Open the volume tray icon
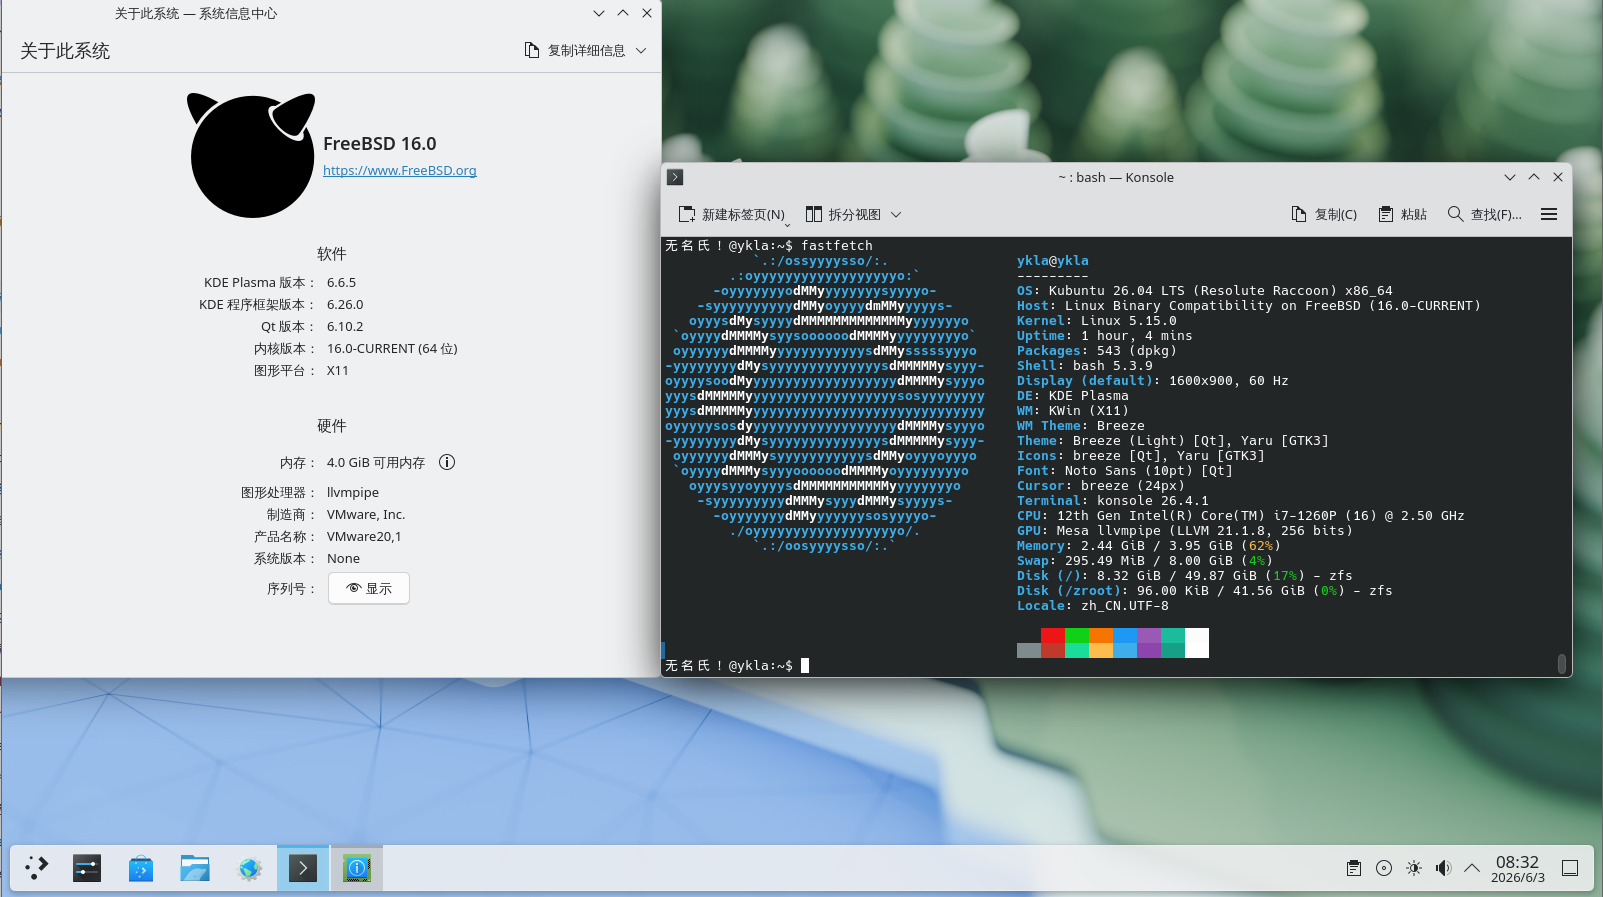 (1443, 868)
